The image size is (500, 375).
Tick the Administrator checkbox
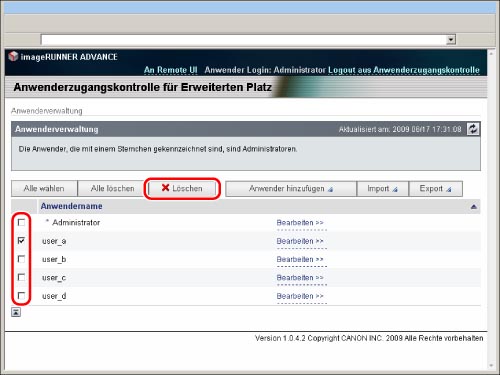pyautogui.click(x=21, y=222)
